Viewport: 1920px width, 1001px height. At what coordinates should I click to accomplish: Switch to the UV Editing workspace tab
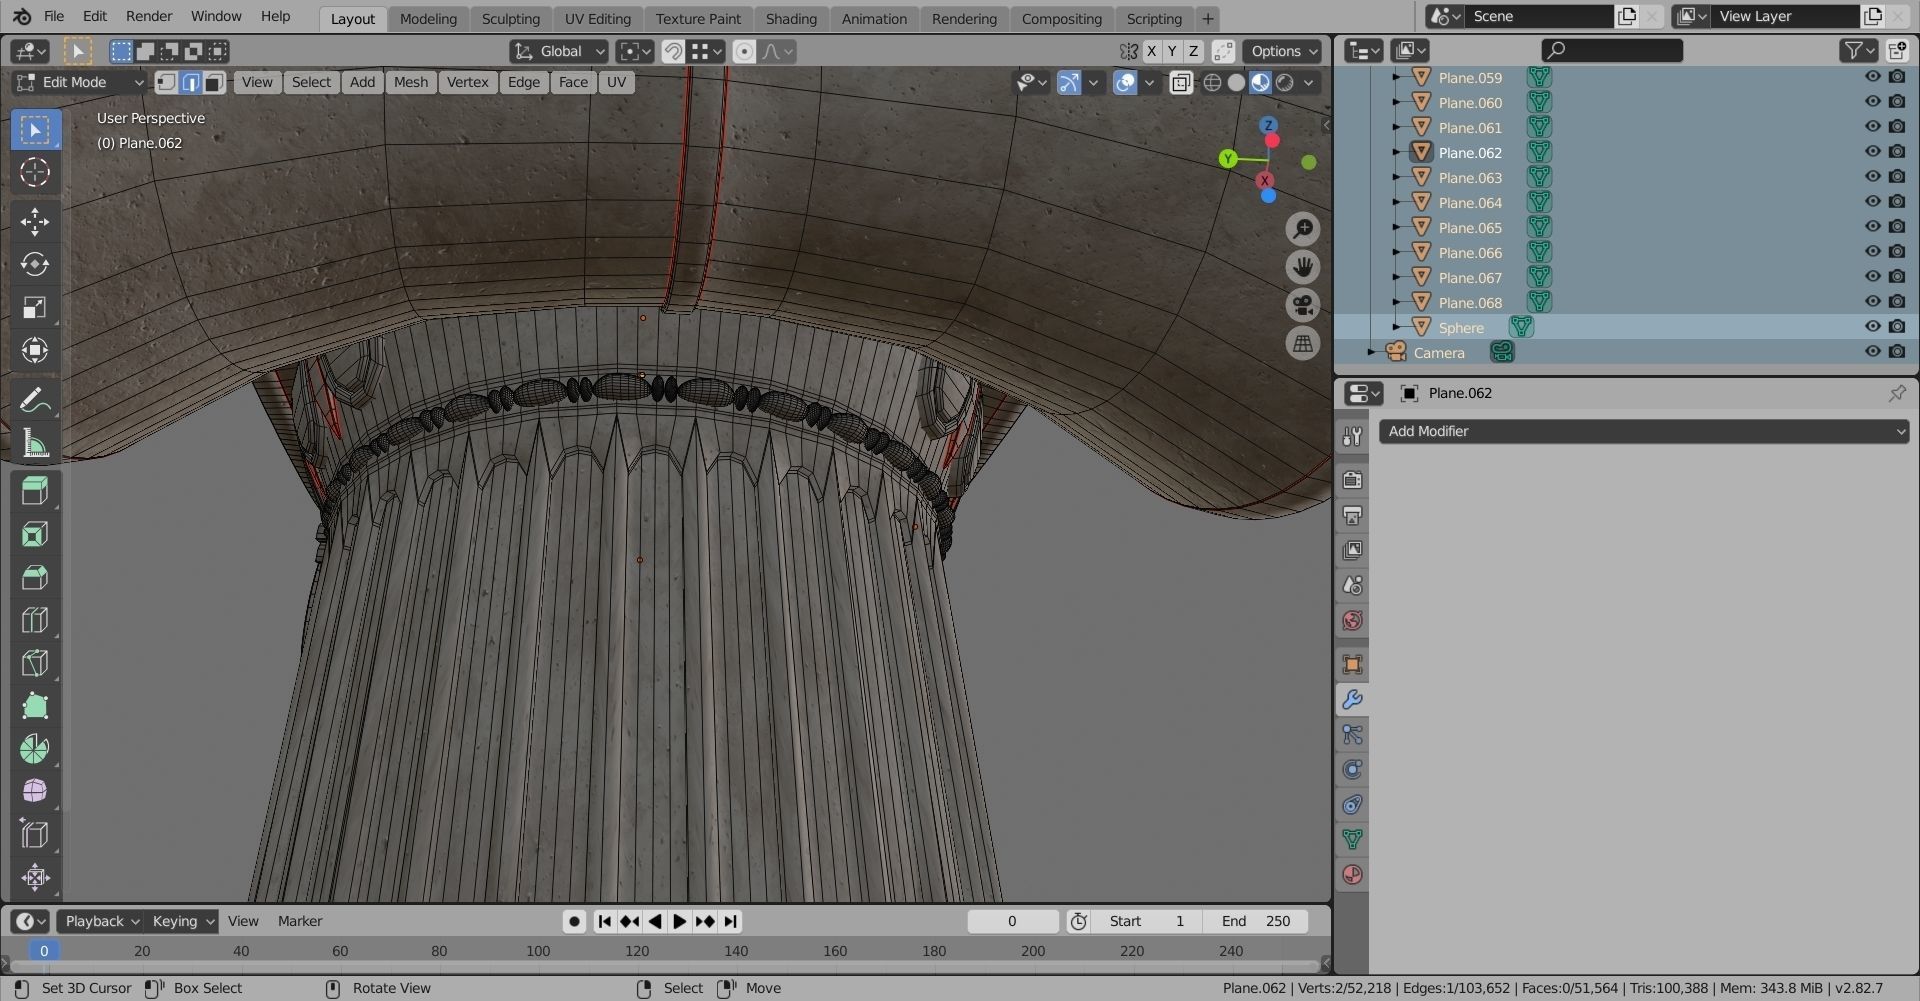[598, 18]
